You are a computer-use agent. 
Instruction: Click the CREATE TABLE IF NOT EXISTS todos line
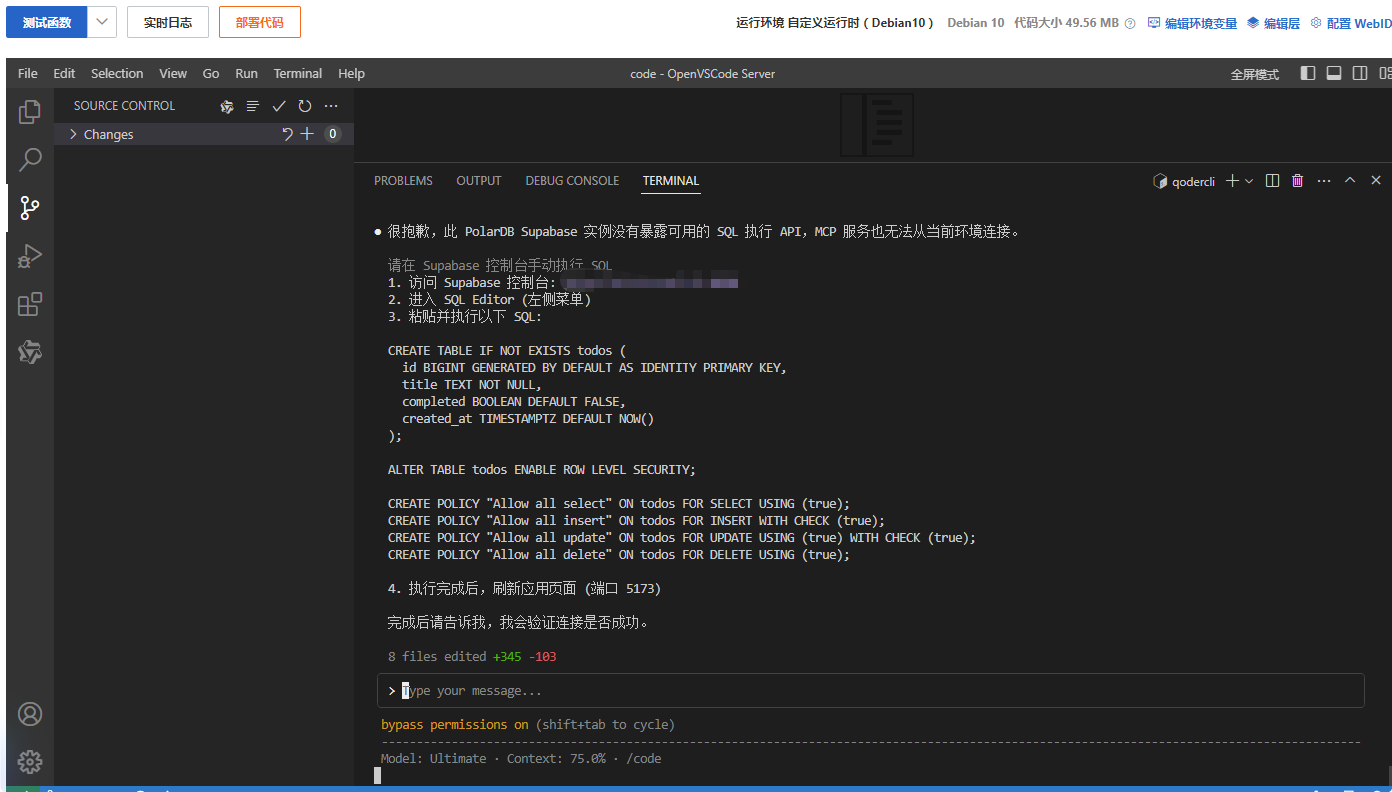click(x=506, y=351)
